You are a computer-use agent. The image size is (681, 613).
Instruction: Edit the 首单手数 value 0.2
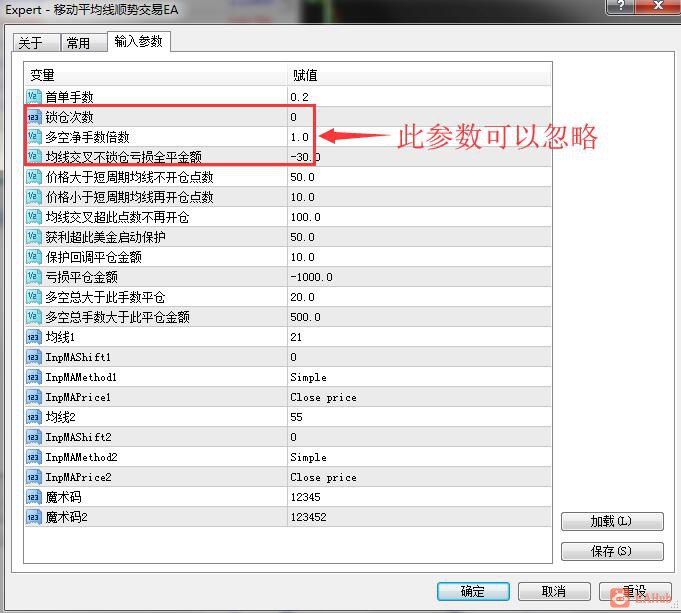(419, 96)
